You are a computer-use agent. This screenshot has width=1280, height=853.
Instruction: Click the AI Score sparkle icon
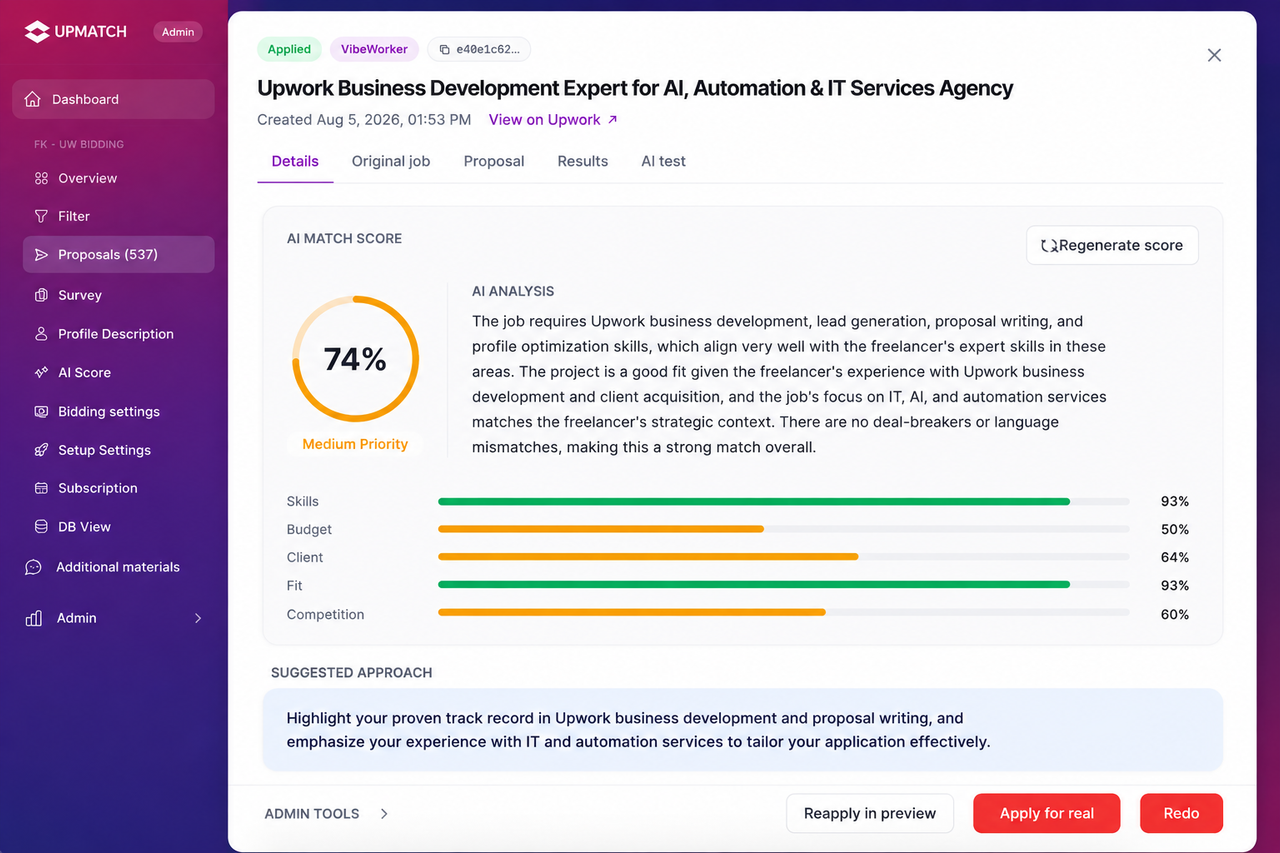(x=41, y=372)
